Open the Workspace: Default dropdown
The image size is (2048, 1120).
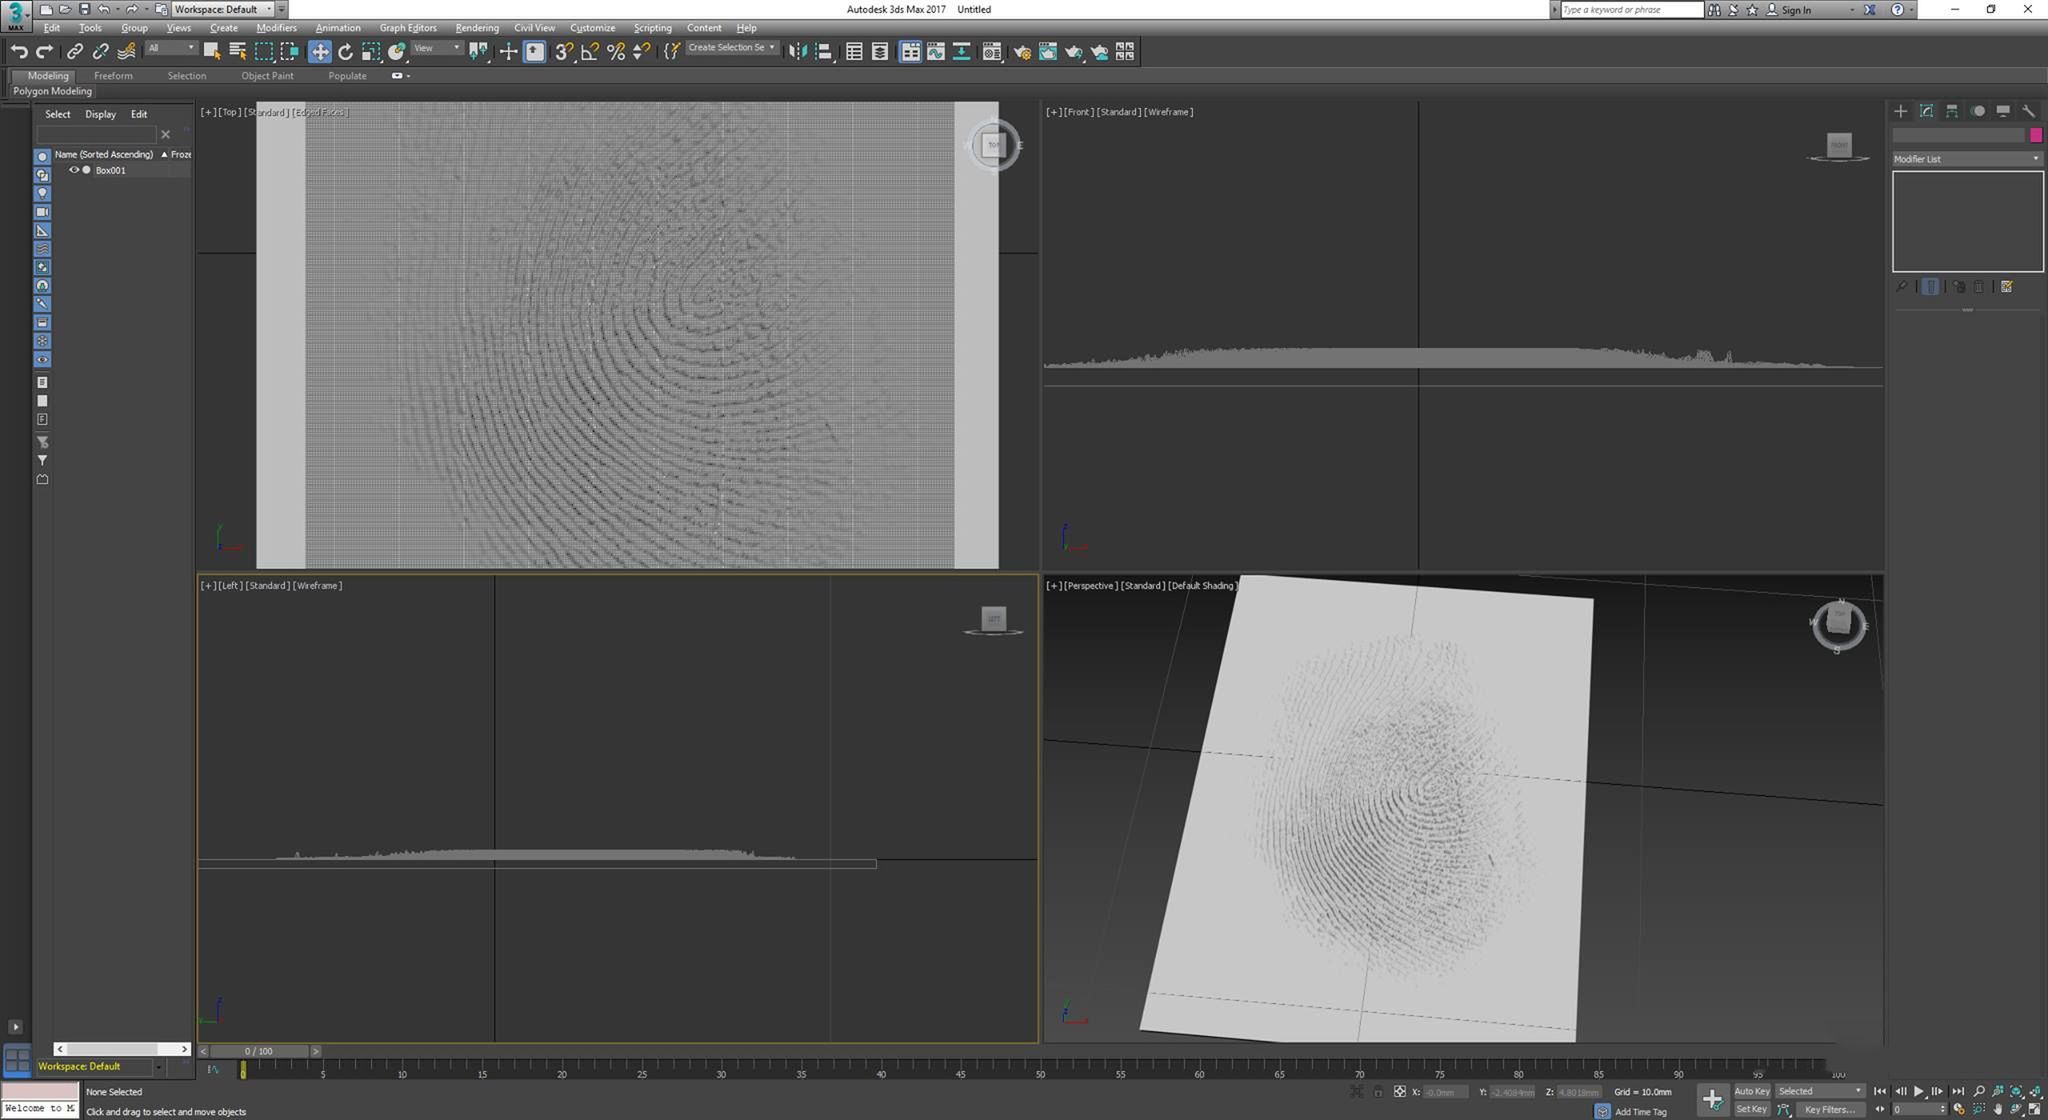[x=222, y=9]
